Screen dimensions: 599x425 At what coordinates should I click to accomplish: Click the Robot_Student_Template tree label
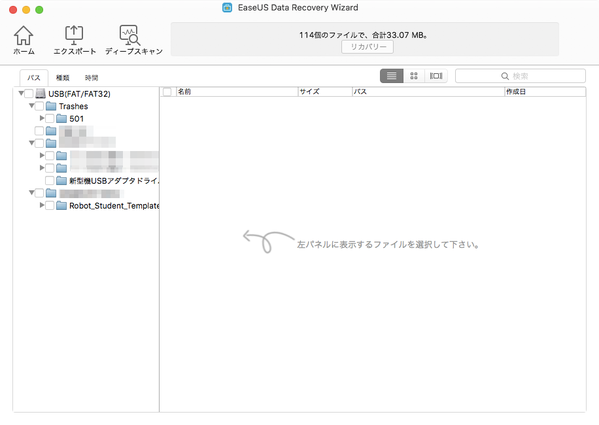tap(114, 206)
